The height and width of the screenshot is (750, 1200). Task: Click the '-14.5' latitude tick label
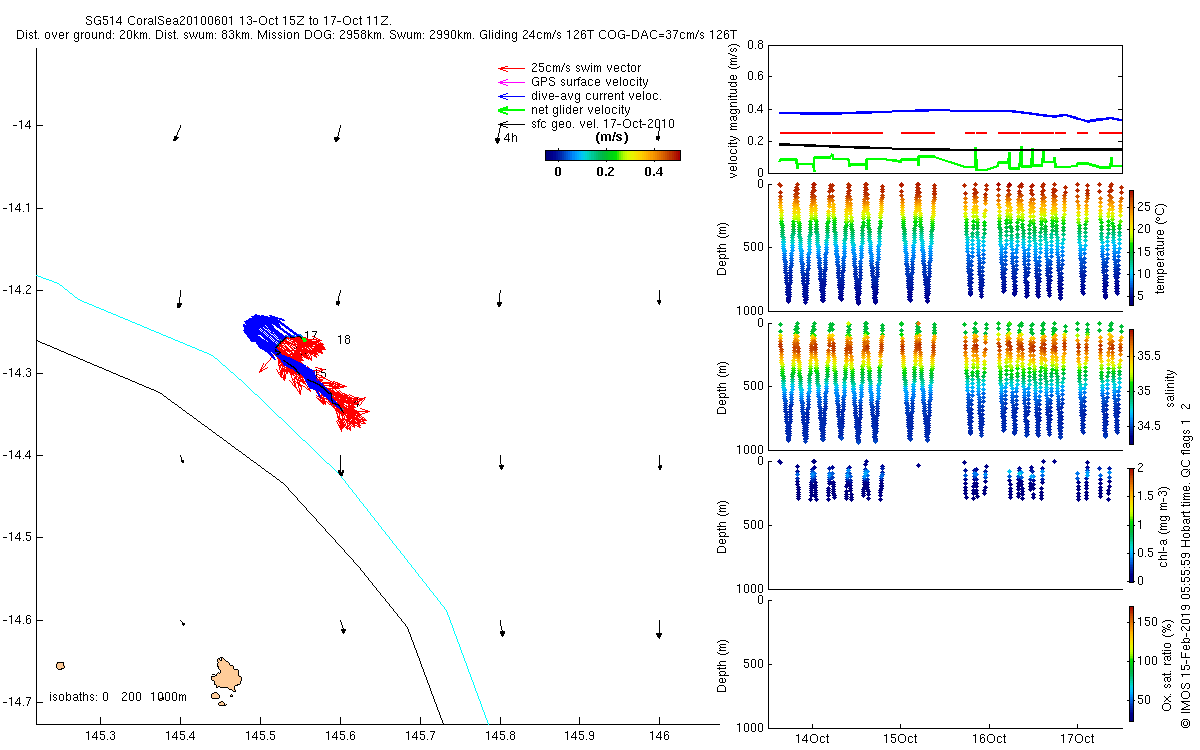coord(17,537)
